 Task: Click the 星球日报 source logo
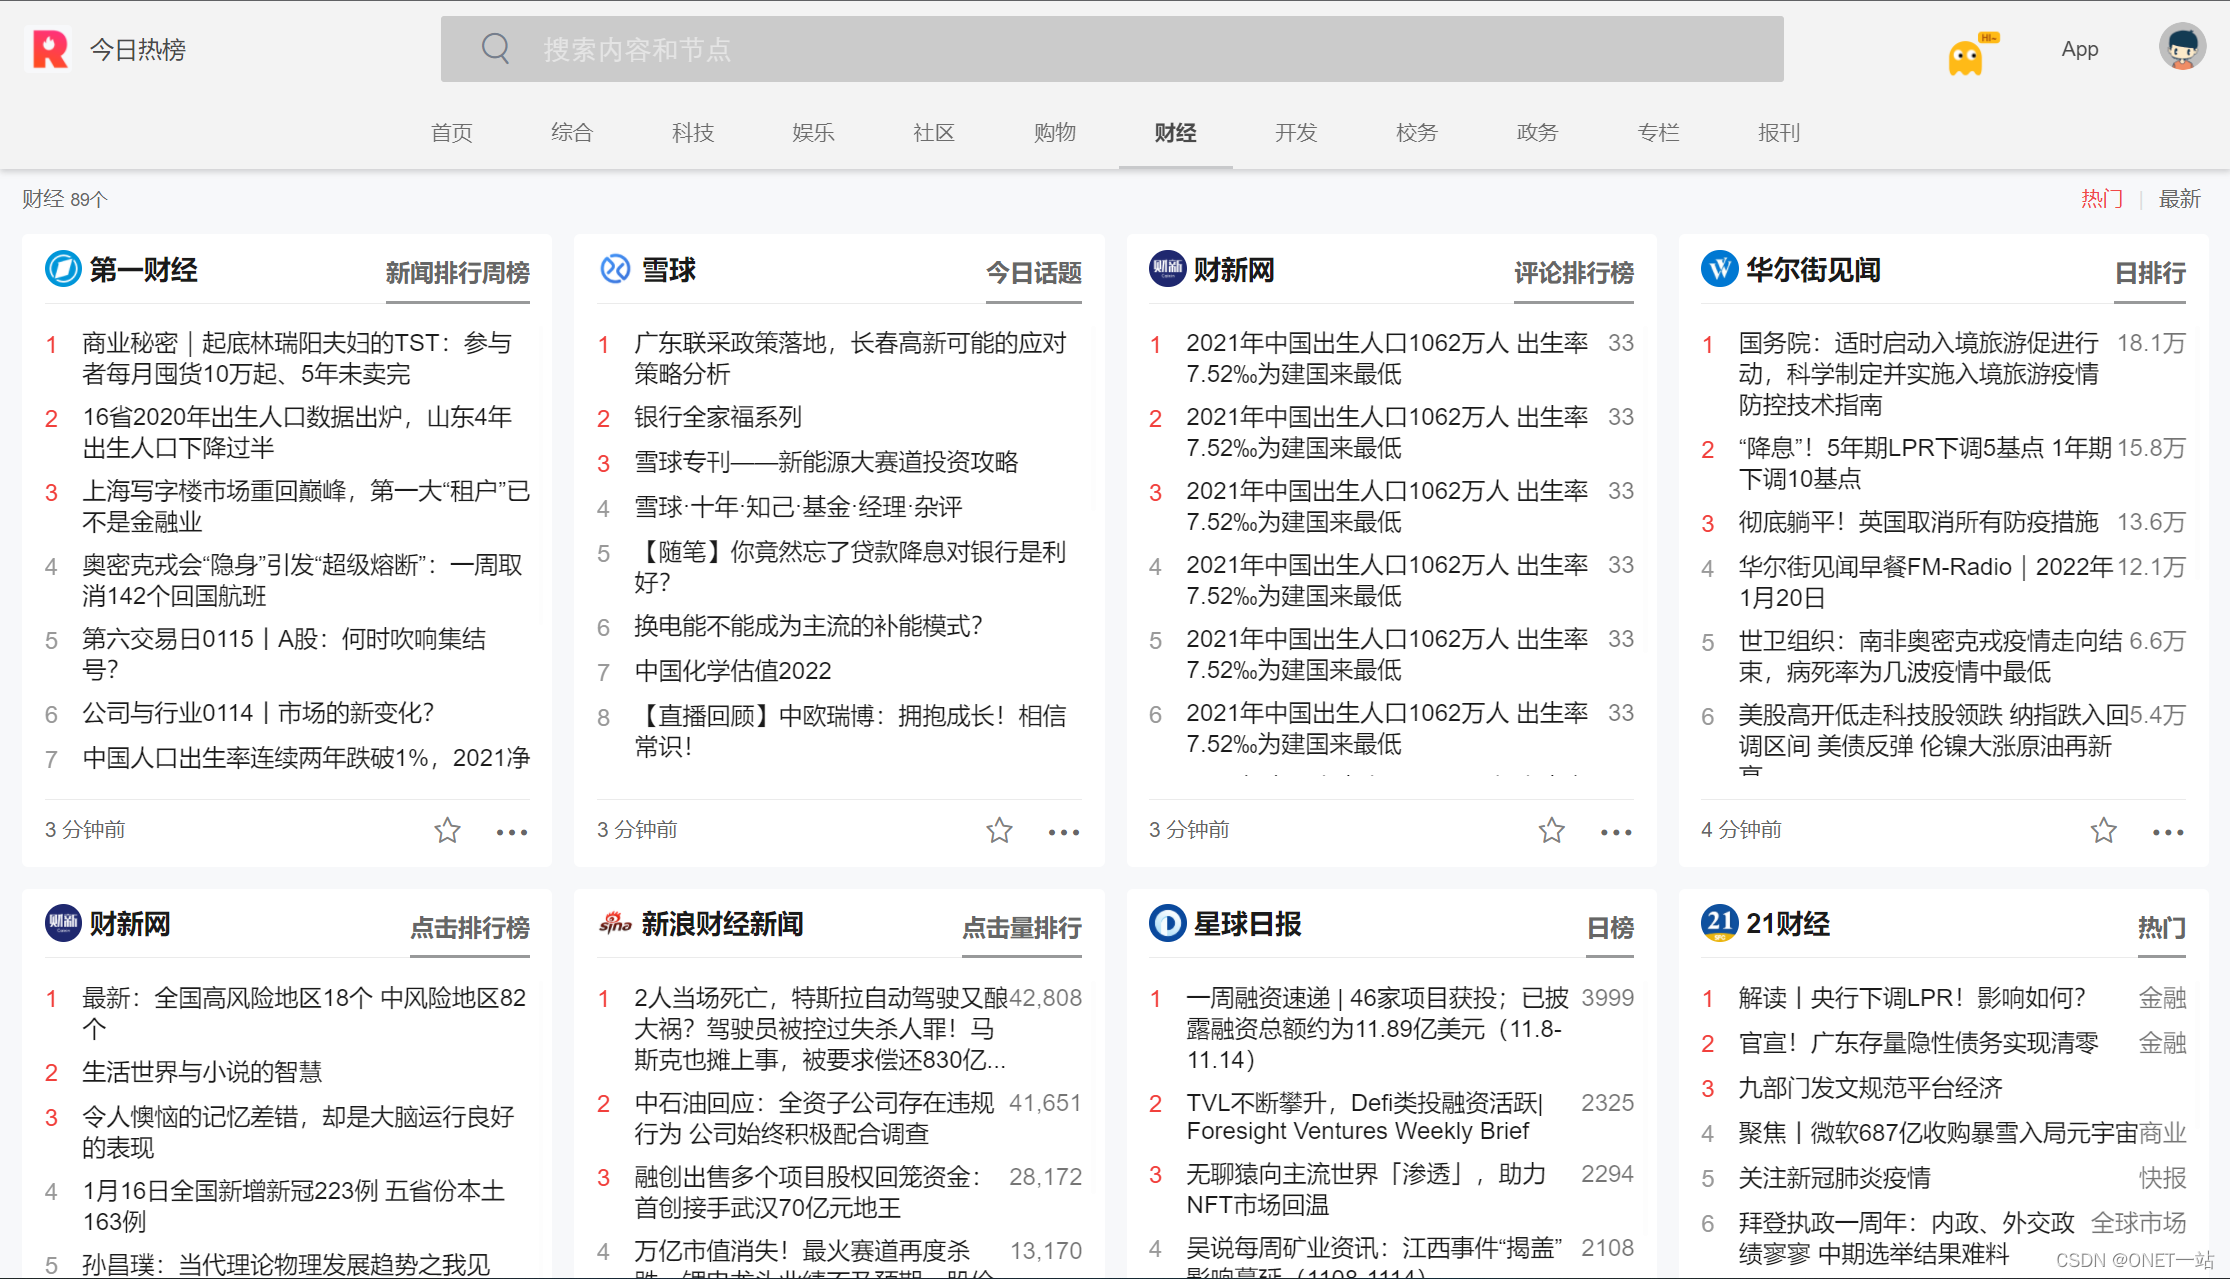point(1167,923)
